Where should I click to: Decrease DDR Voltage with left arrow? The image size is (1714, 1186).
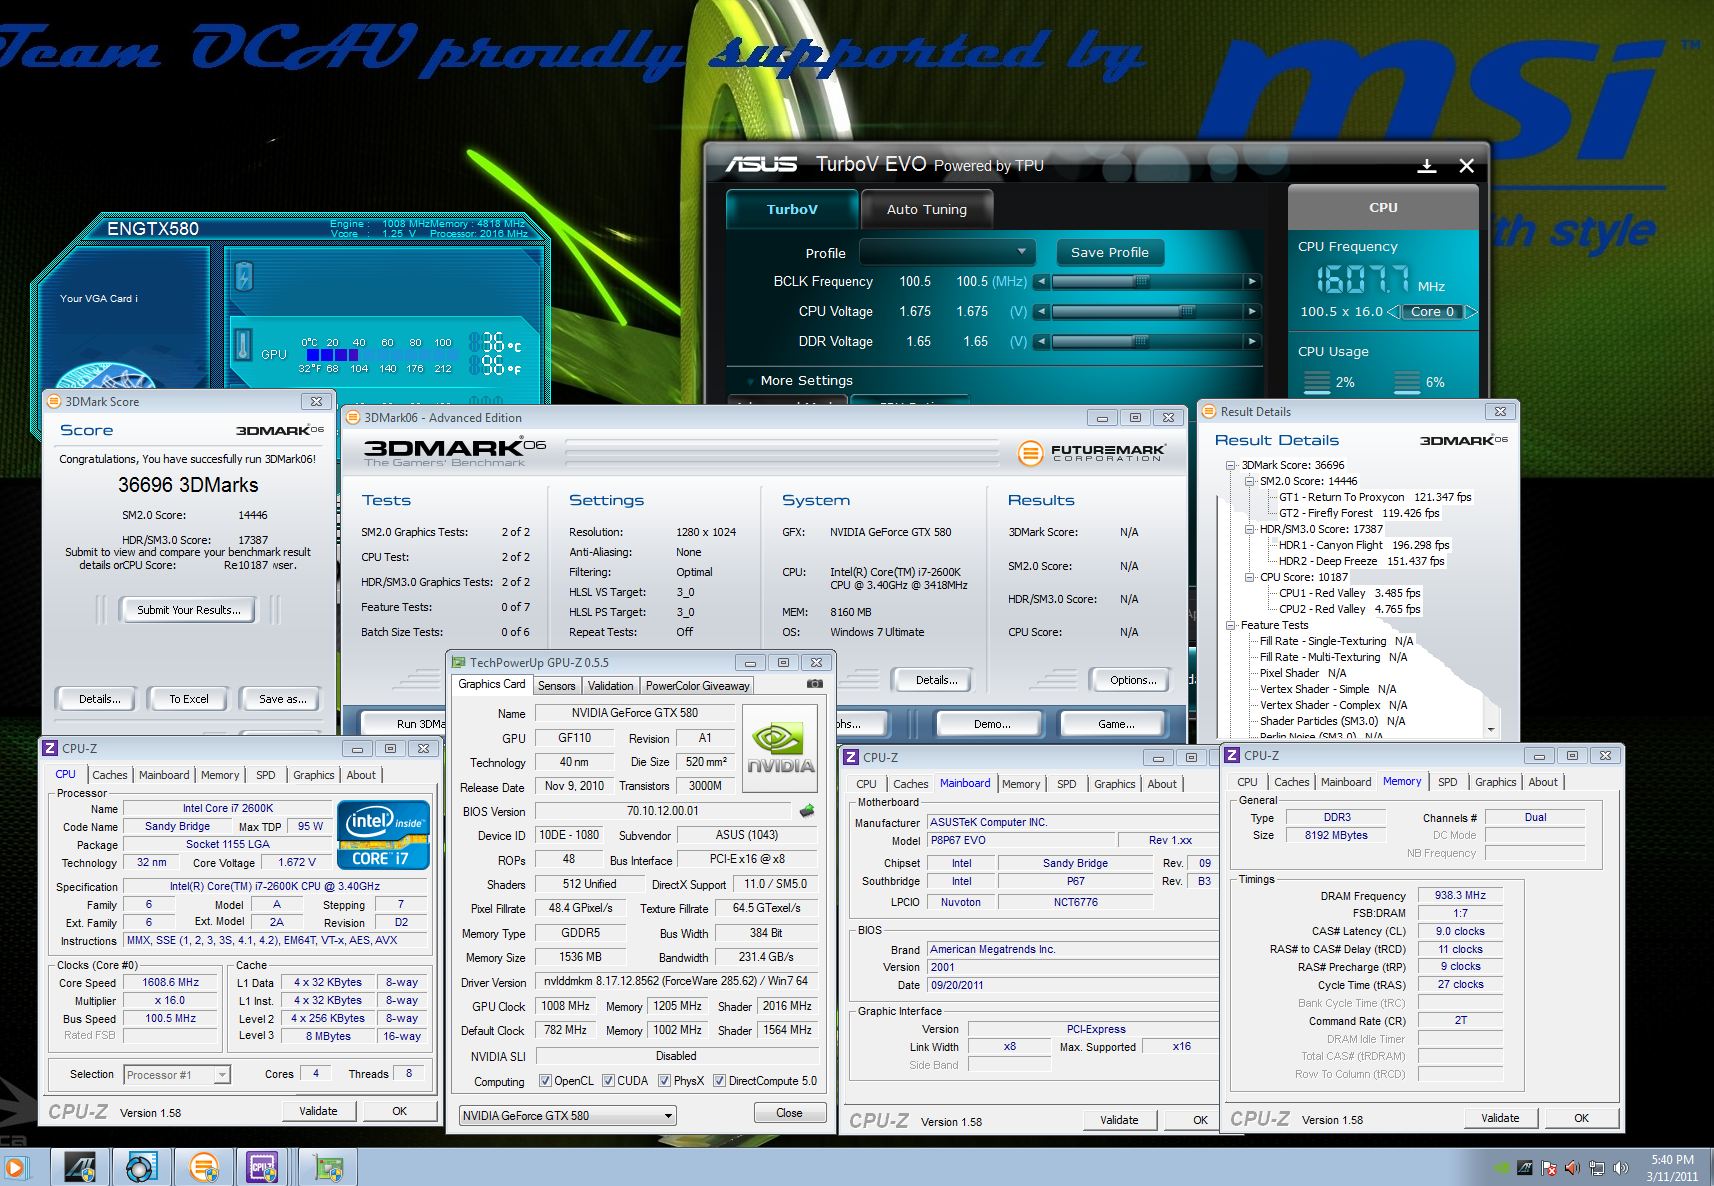(x=1041, y=342)
